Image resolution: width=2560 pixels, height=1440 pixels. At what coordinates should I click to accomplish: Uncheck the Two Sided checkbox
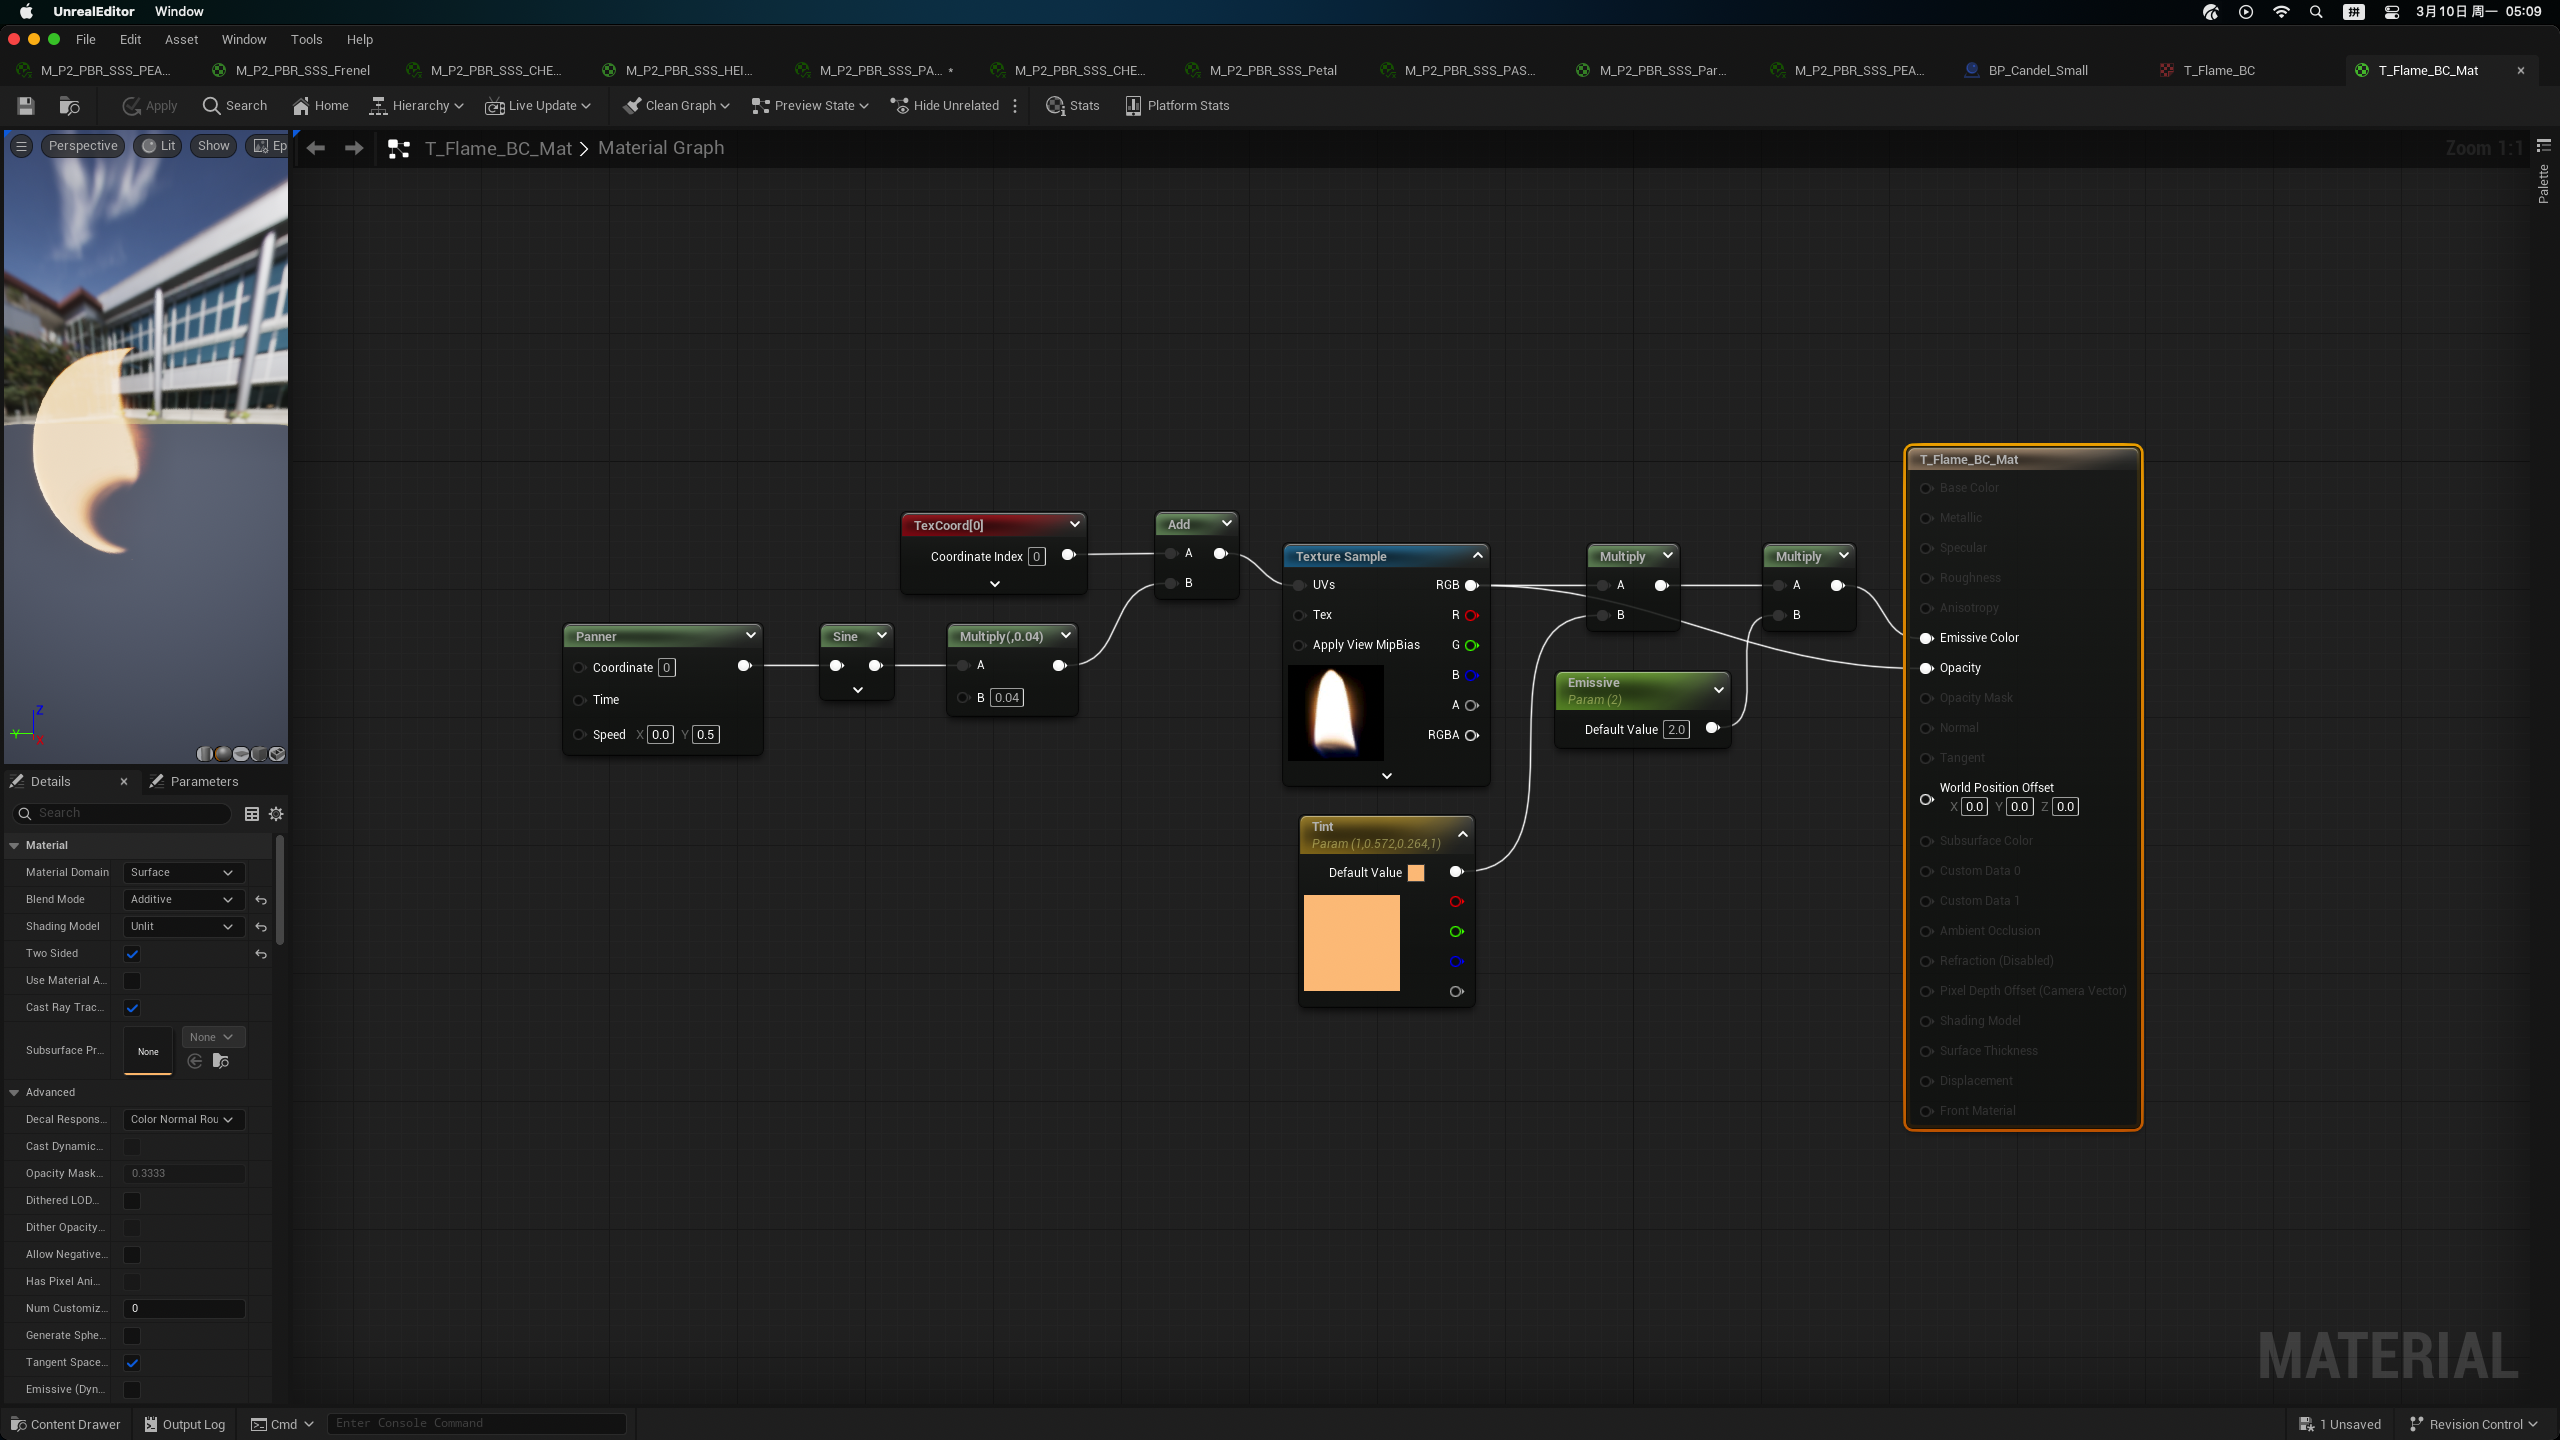132,954
